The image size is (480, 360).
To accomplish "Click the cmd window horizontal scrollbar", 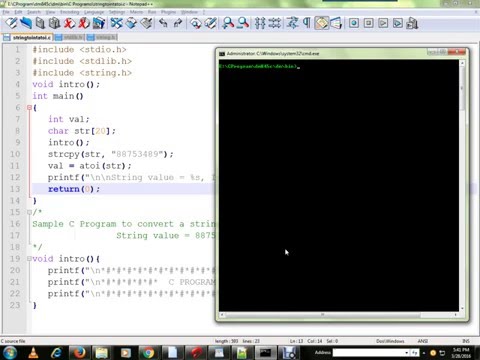I will [x=338, y=314].
